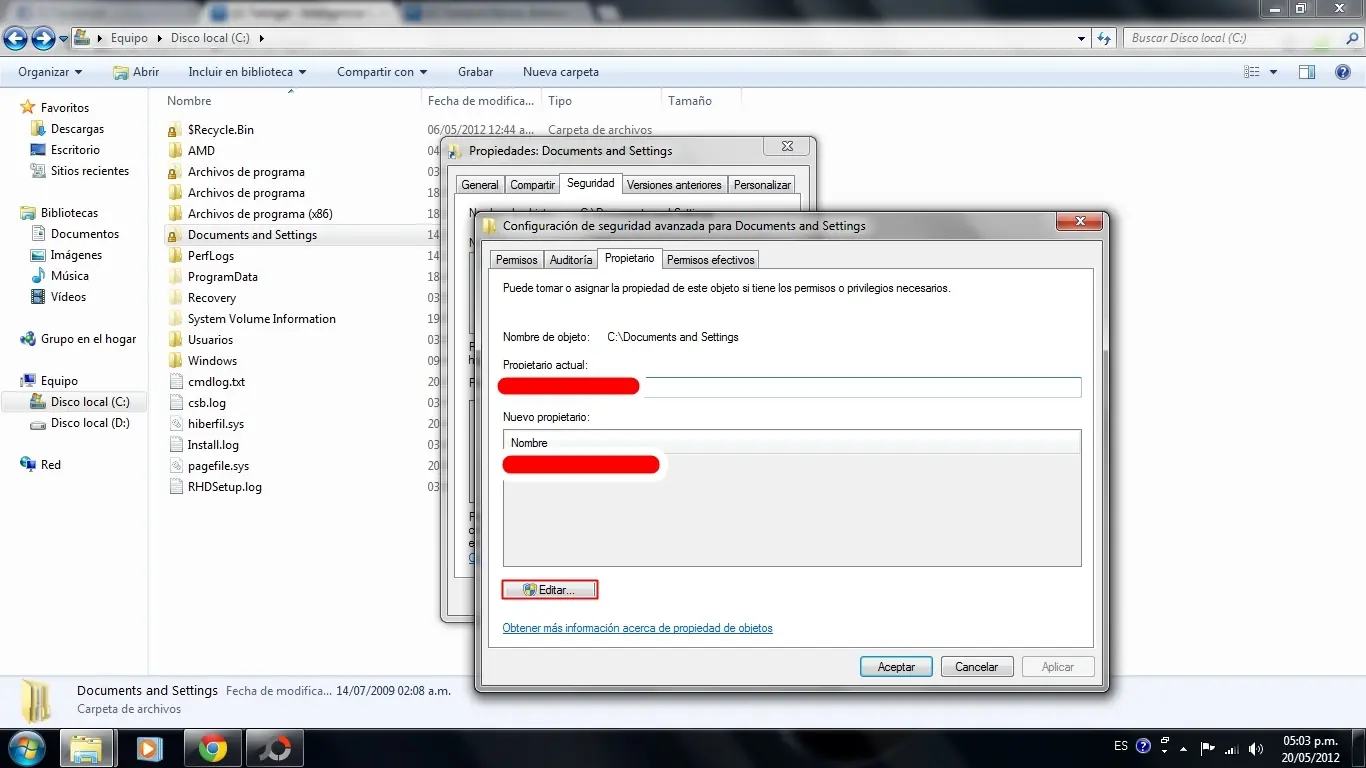Screen dimensions: 1366x768
Task: Click the Grupo en el hogar icon
Action: point(28,339)
